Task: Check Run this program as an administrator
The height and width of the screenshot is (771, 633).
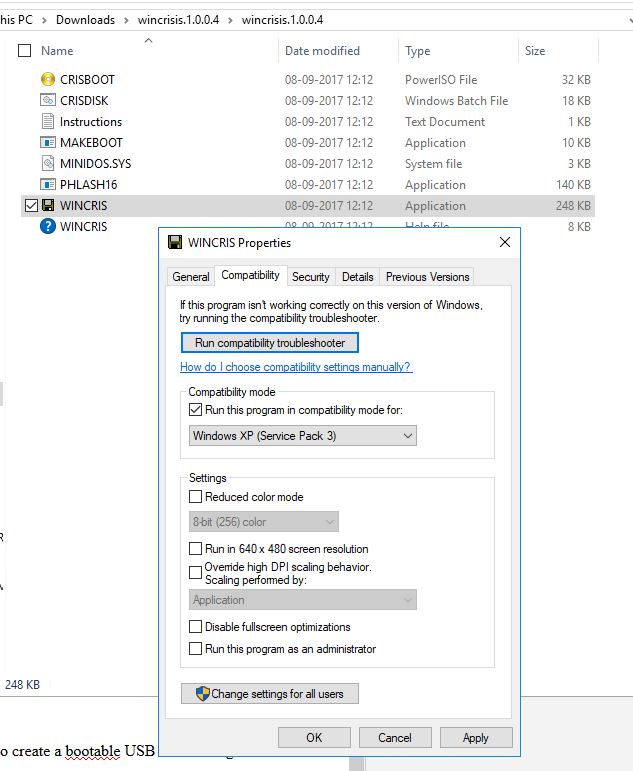Action: click(195, 649)
